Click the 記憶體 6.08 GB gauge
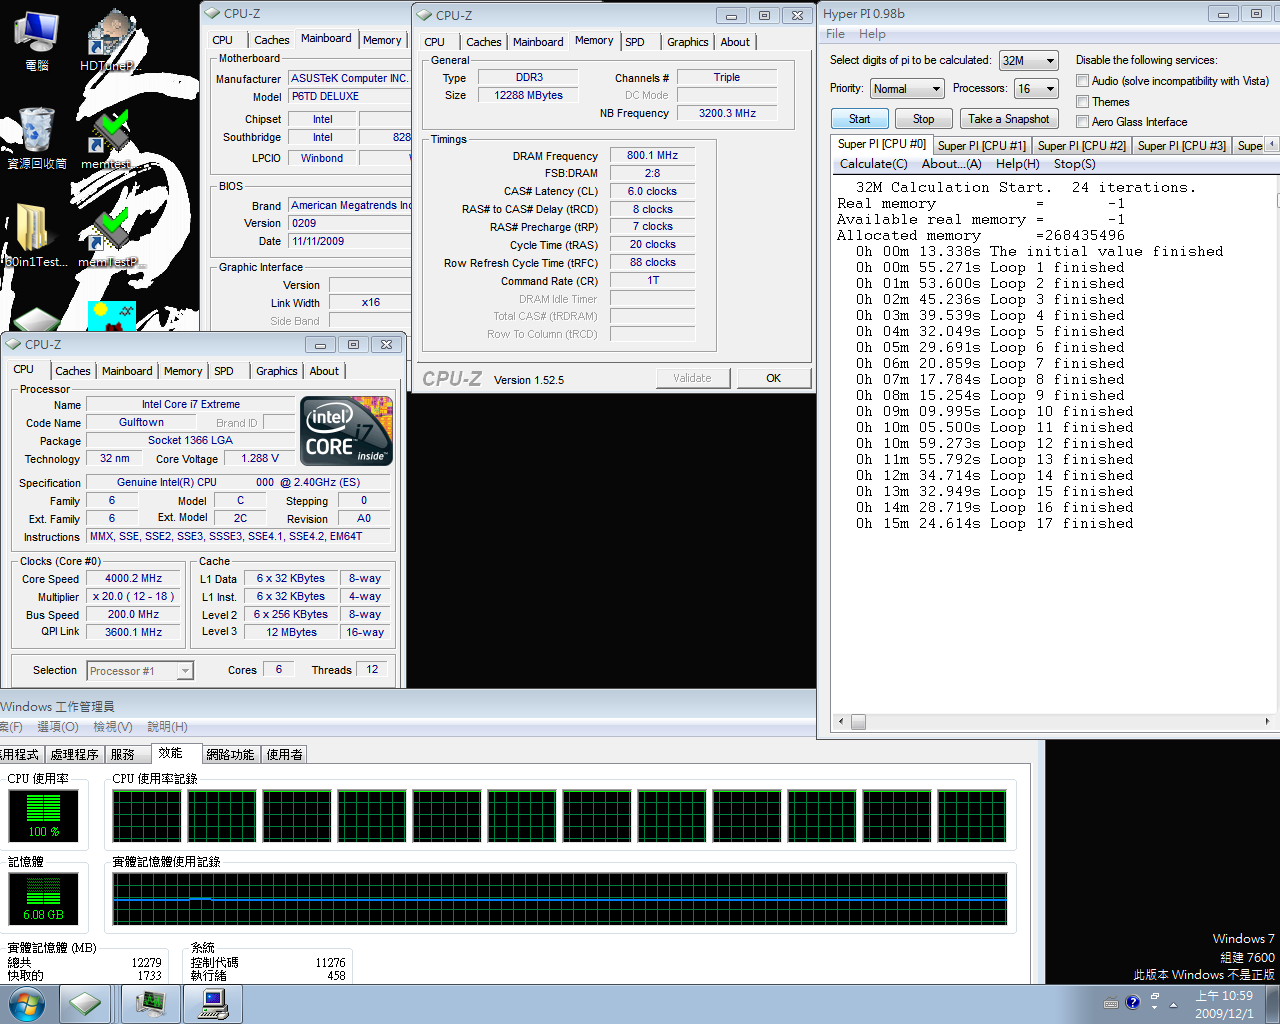 43,898
